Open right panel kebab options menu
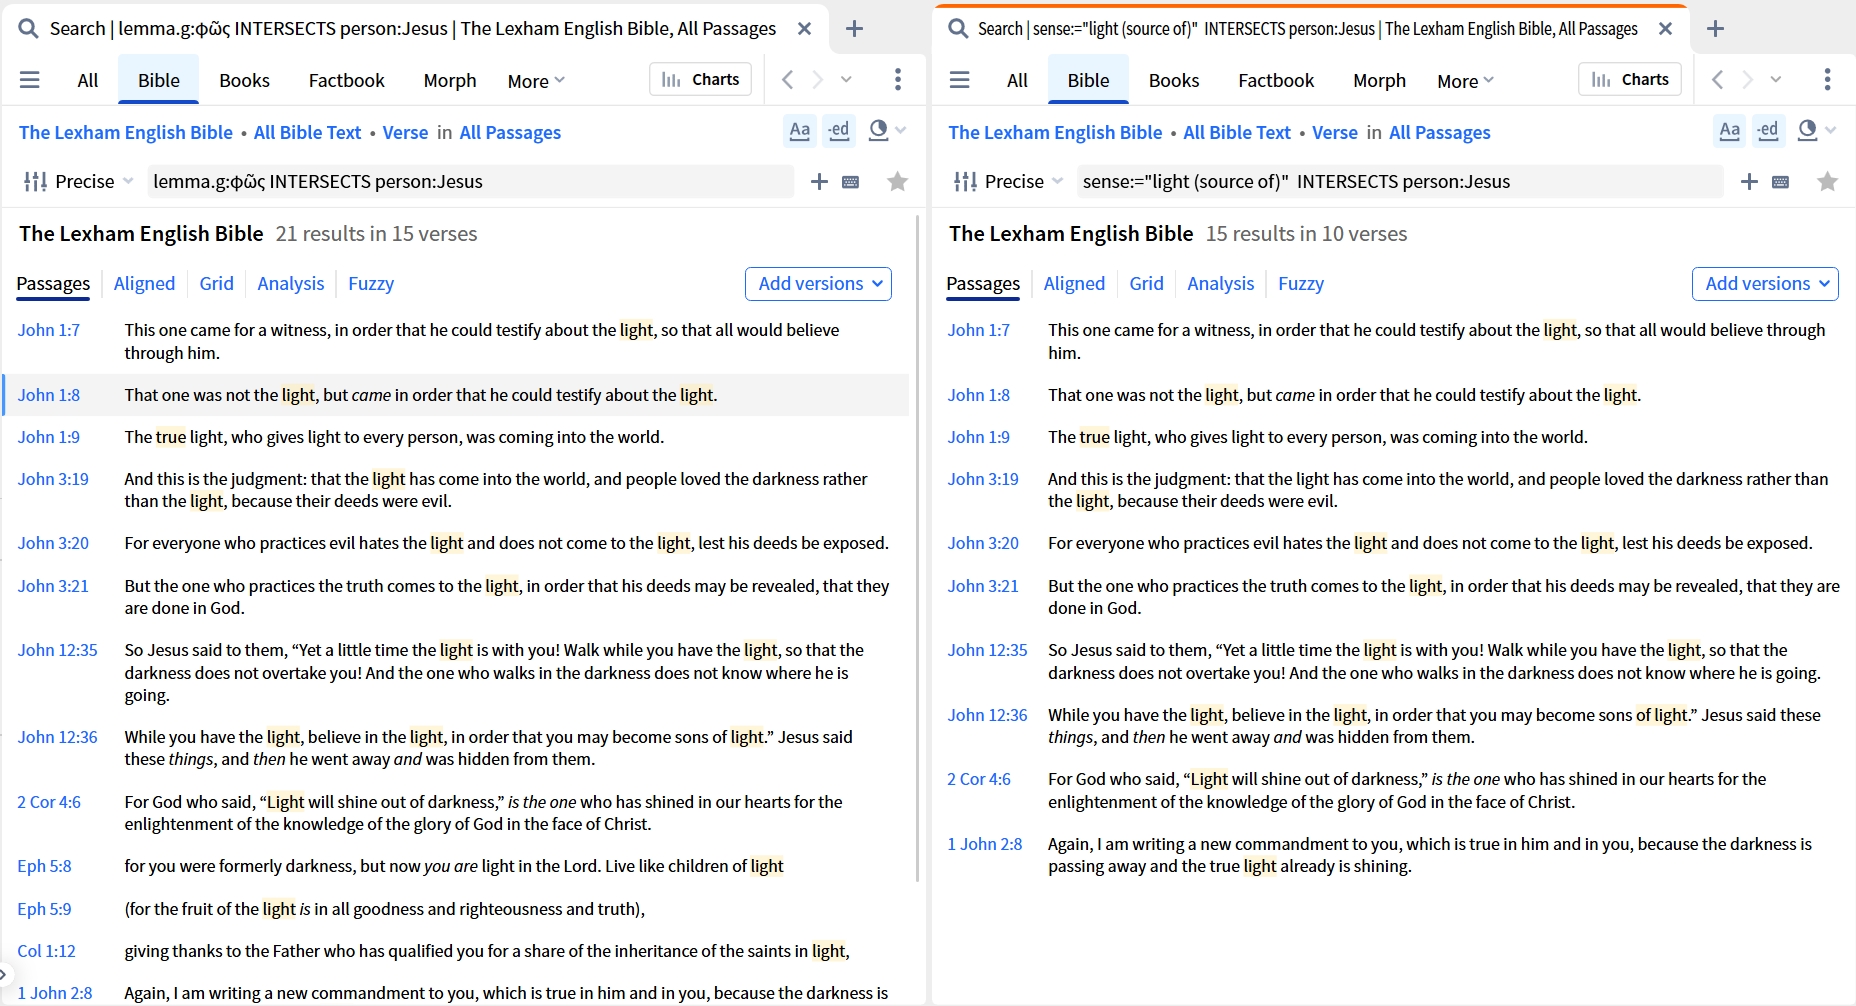 pyautogui.click(x=1827, y=80)
